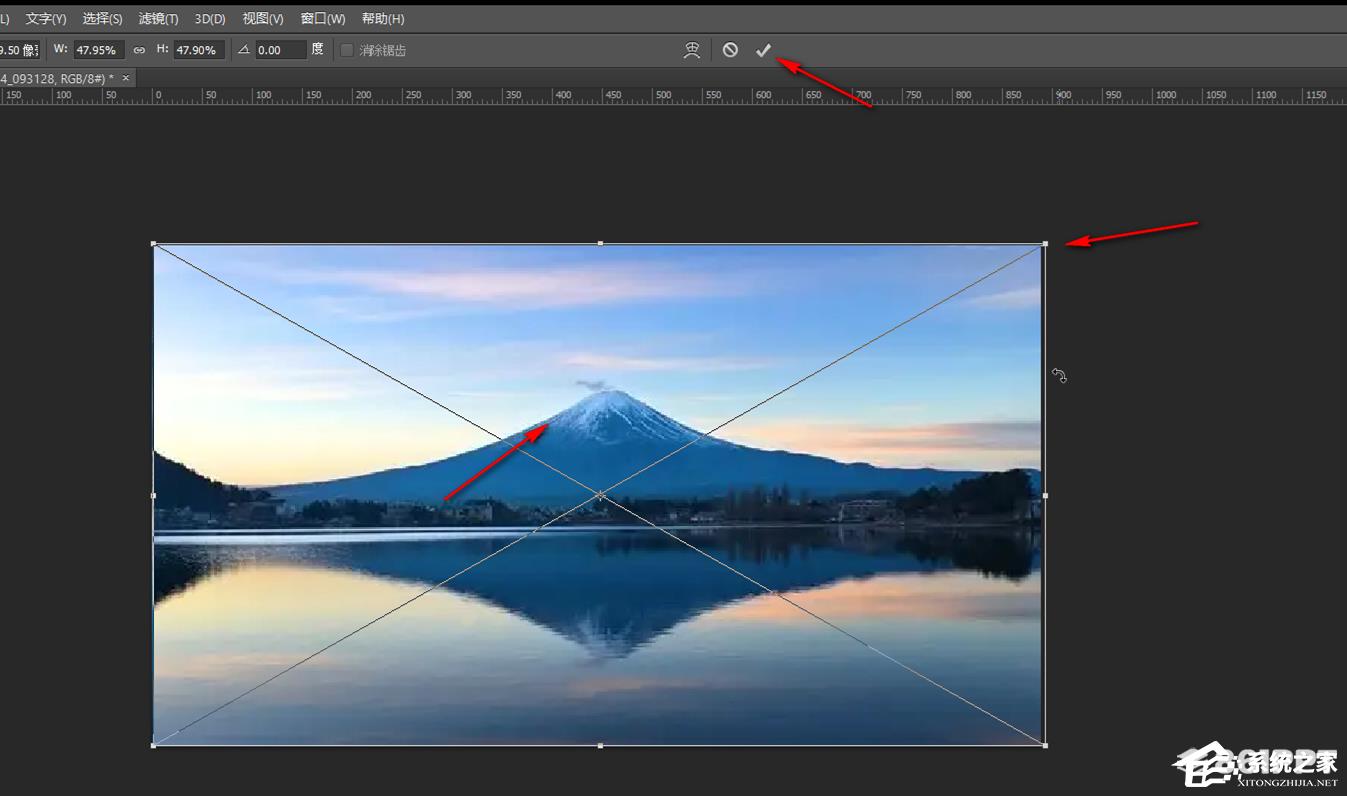Image resolution: width=1347 pixels, height=796 pixels.
Task: Open the 选择(S) menu
Action: [102, 19]
